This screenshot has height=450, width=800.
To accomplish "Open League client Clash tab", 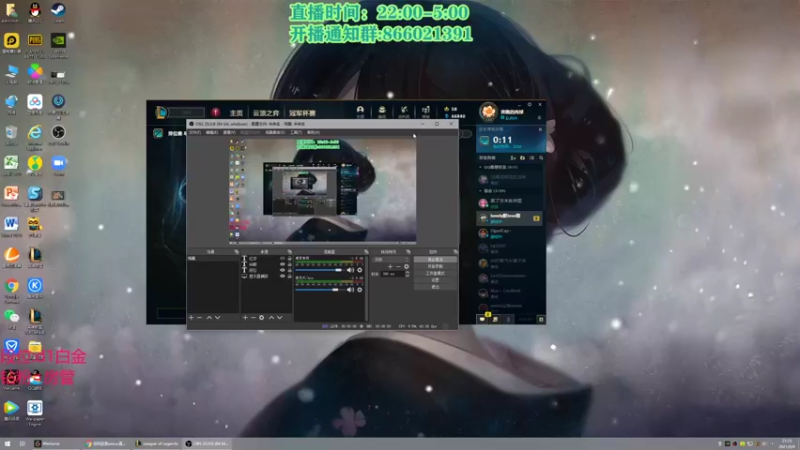I will [x=302, y=113].
